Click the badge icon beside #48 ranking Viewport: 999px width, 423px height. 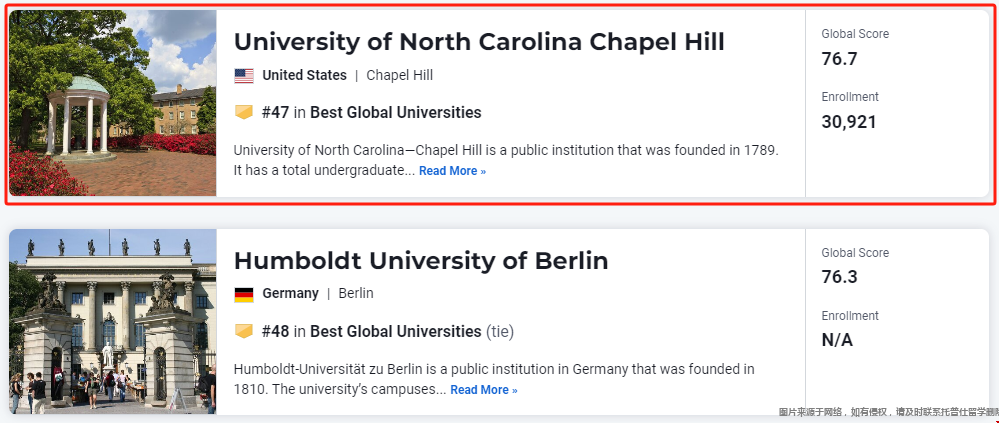(244, 331)
